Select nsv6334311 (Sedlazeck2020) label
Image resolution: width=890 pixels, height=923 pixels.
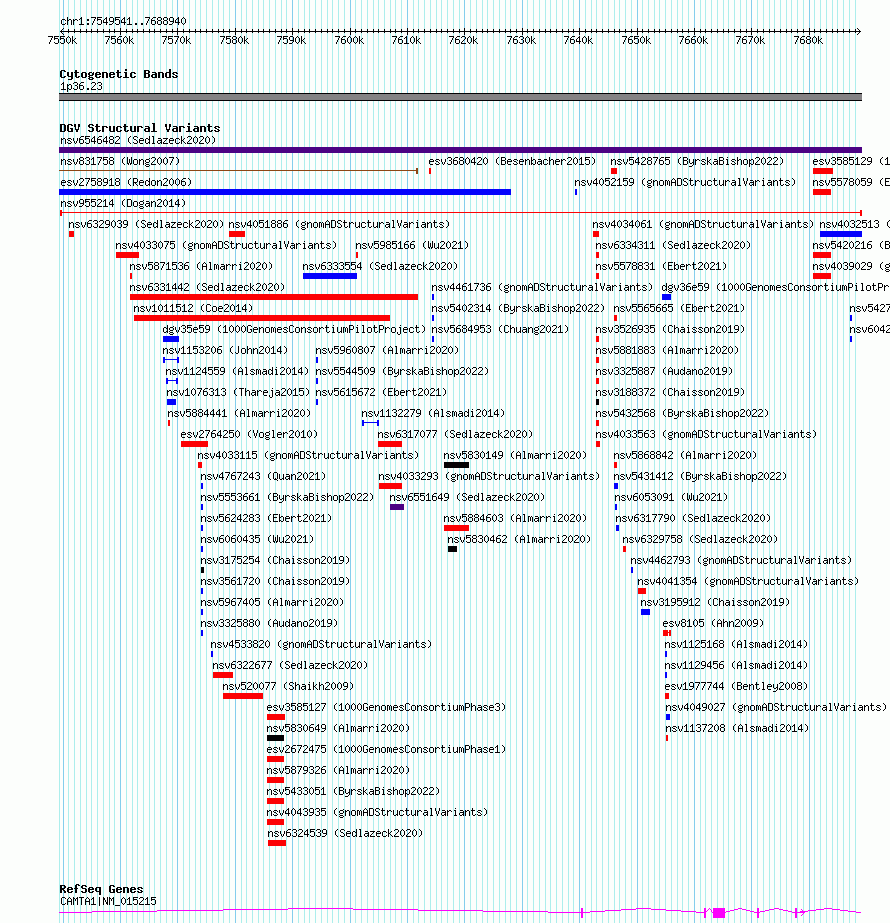[673, 245]
